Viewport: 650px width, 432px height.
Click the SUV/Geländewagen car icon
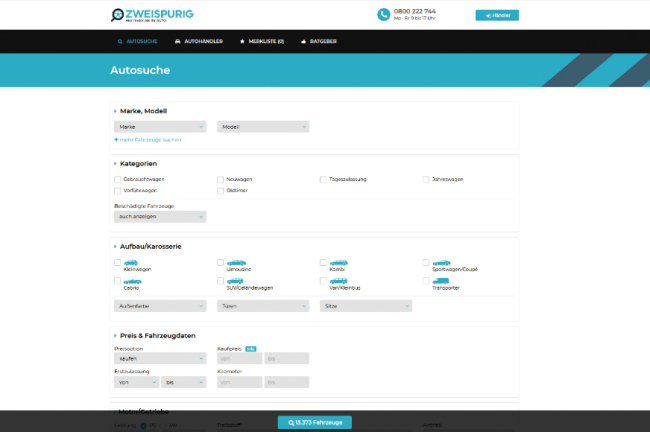click(236, 281)
